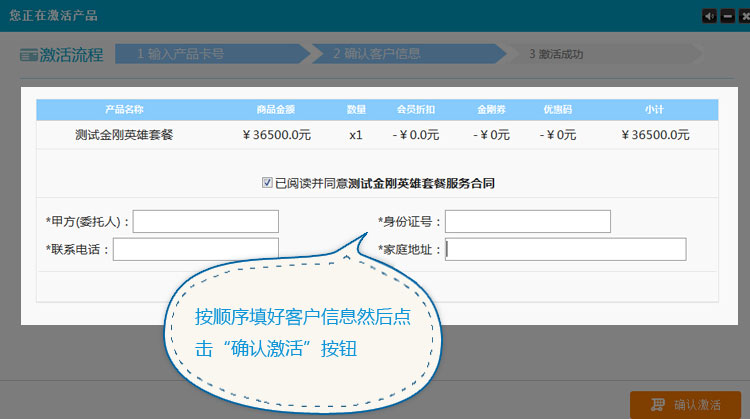Go to step 1 输入产品卡号

(180, 54)
